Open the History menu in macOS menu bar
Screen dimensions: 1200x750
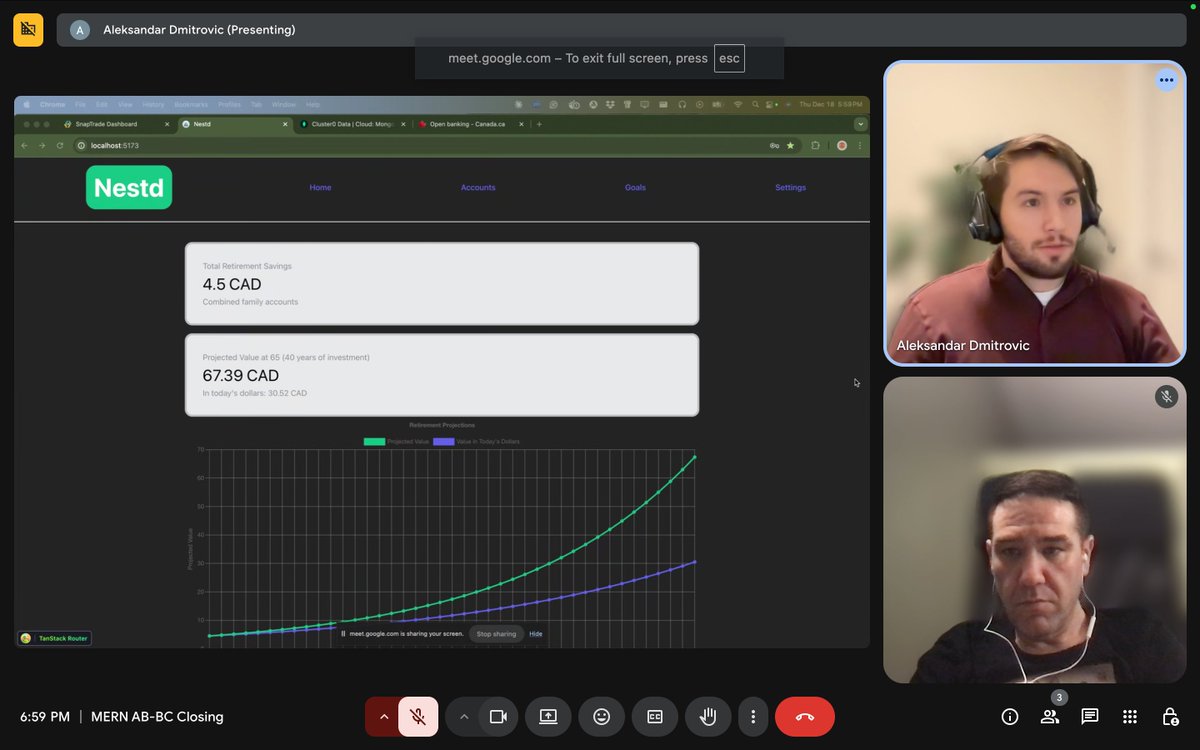(153, 104)
